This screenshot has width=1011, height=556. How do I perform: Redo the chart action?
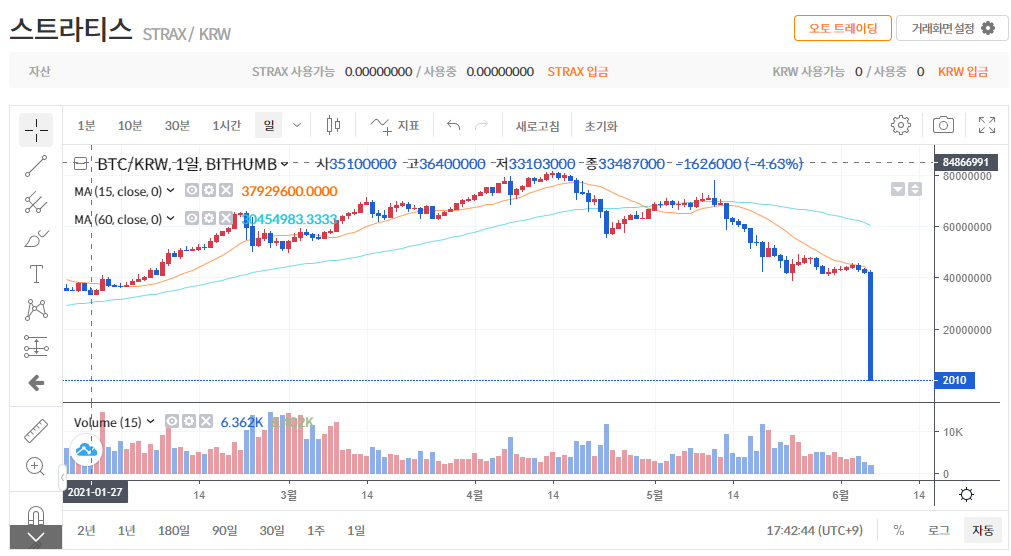pyautogui.click(x=482, y=125)
